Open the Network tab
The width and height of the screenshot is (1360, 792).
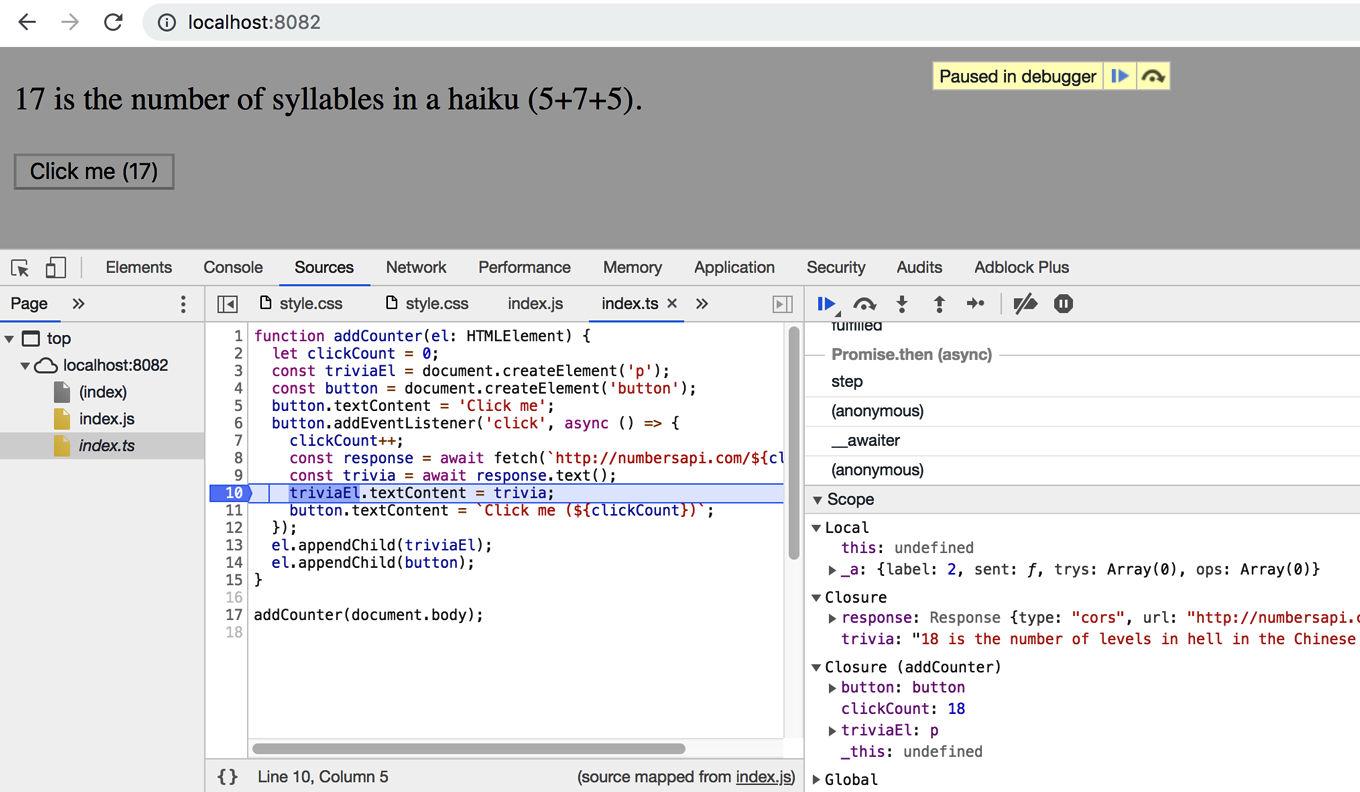pos(416,267)
